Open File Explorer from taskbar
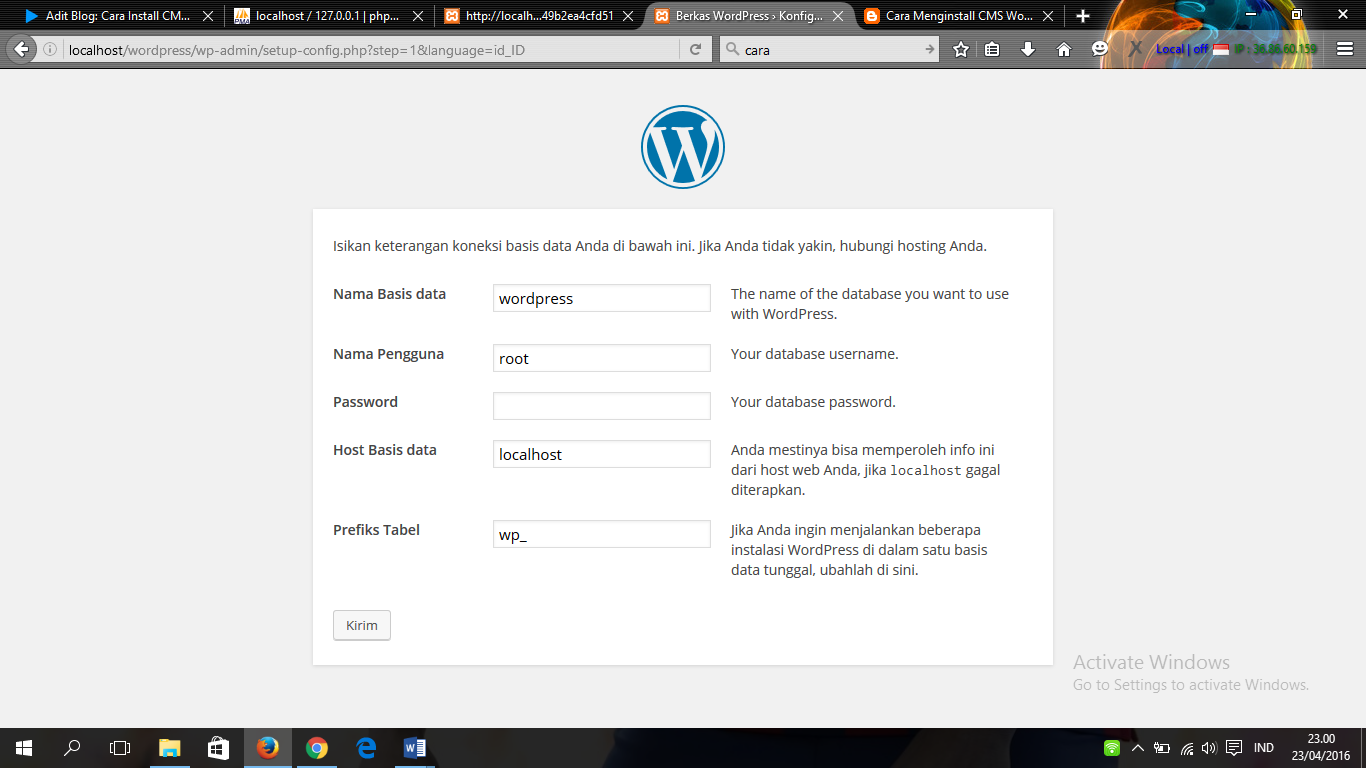Screen dimensions: 1366x768 click(170, 748)
